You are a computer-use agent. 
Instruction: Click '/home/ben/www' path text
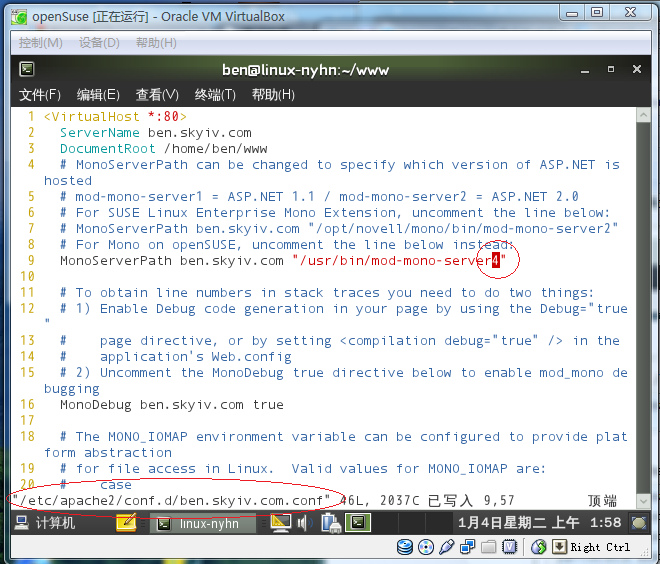click(216, 149)
